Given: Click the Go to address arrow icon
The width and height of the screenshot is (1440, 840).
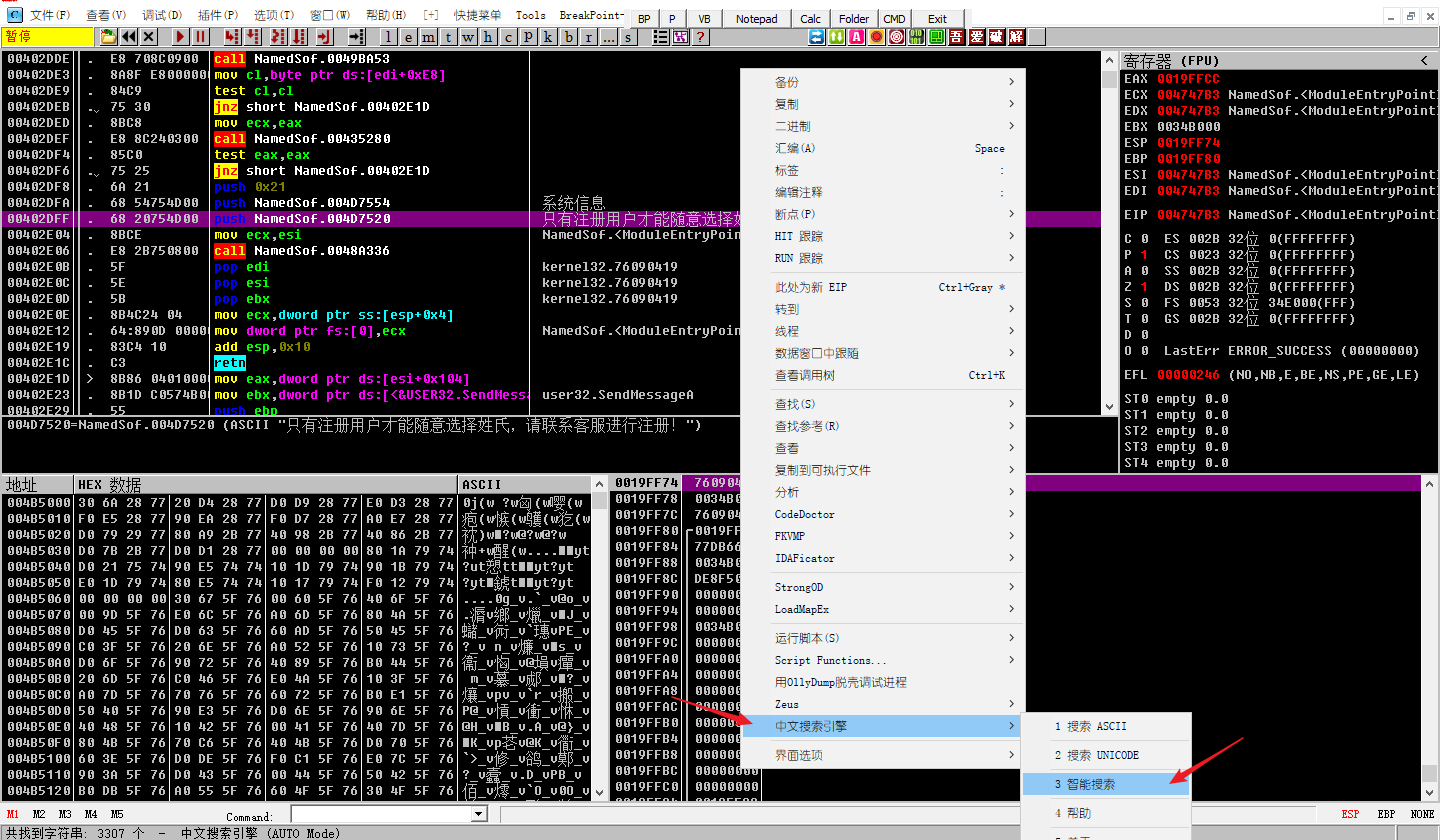Looking at the screenshot, I should (357, 37).
